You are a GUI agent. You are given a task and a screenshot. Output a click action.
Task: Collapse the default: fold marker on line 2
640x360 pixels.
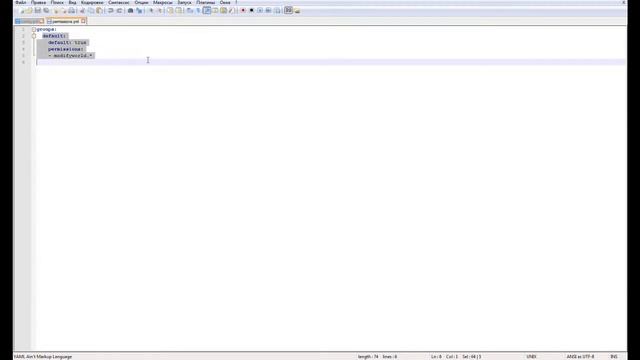(x=34, y=36)
